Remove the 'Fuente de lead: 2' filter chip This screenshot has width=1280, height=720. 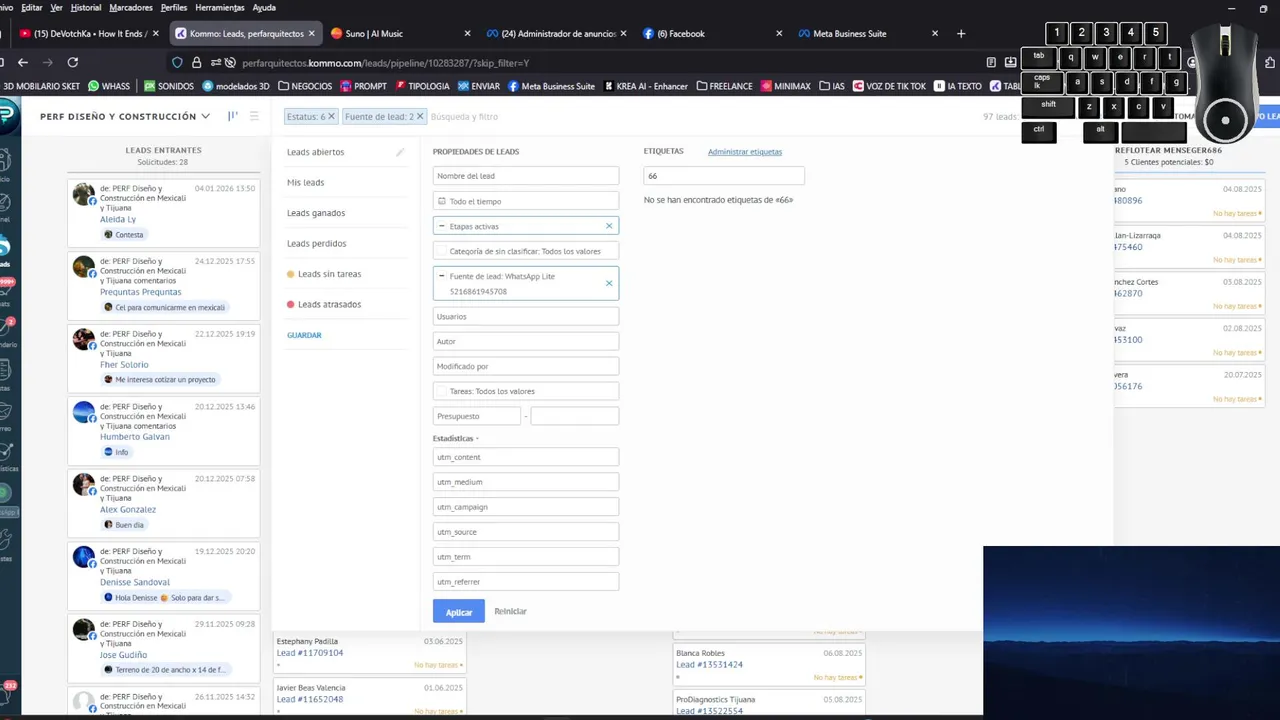click(420, 117)
